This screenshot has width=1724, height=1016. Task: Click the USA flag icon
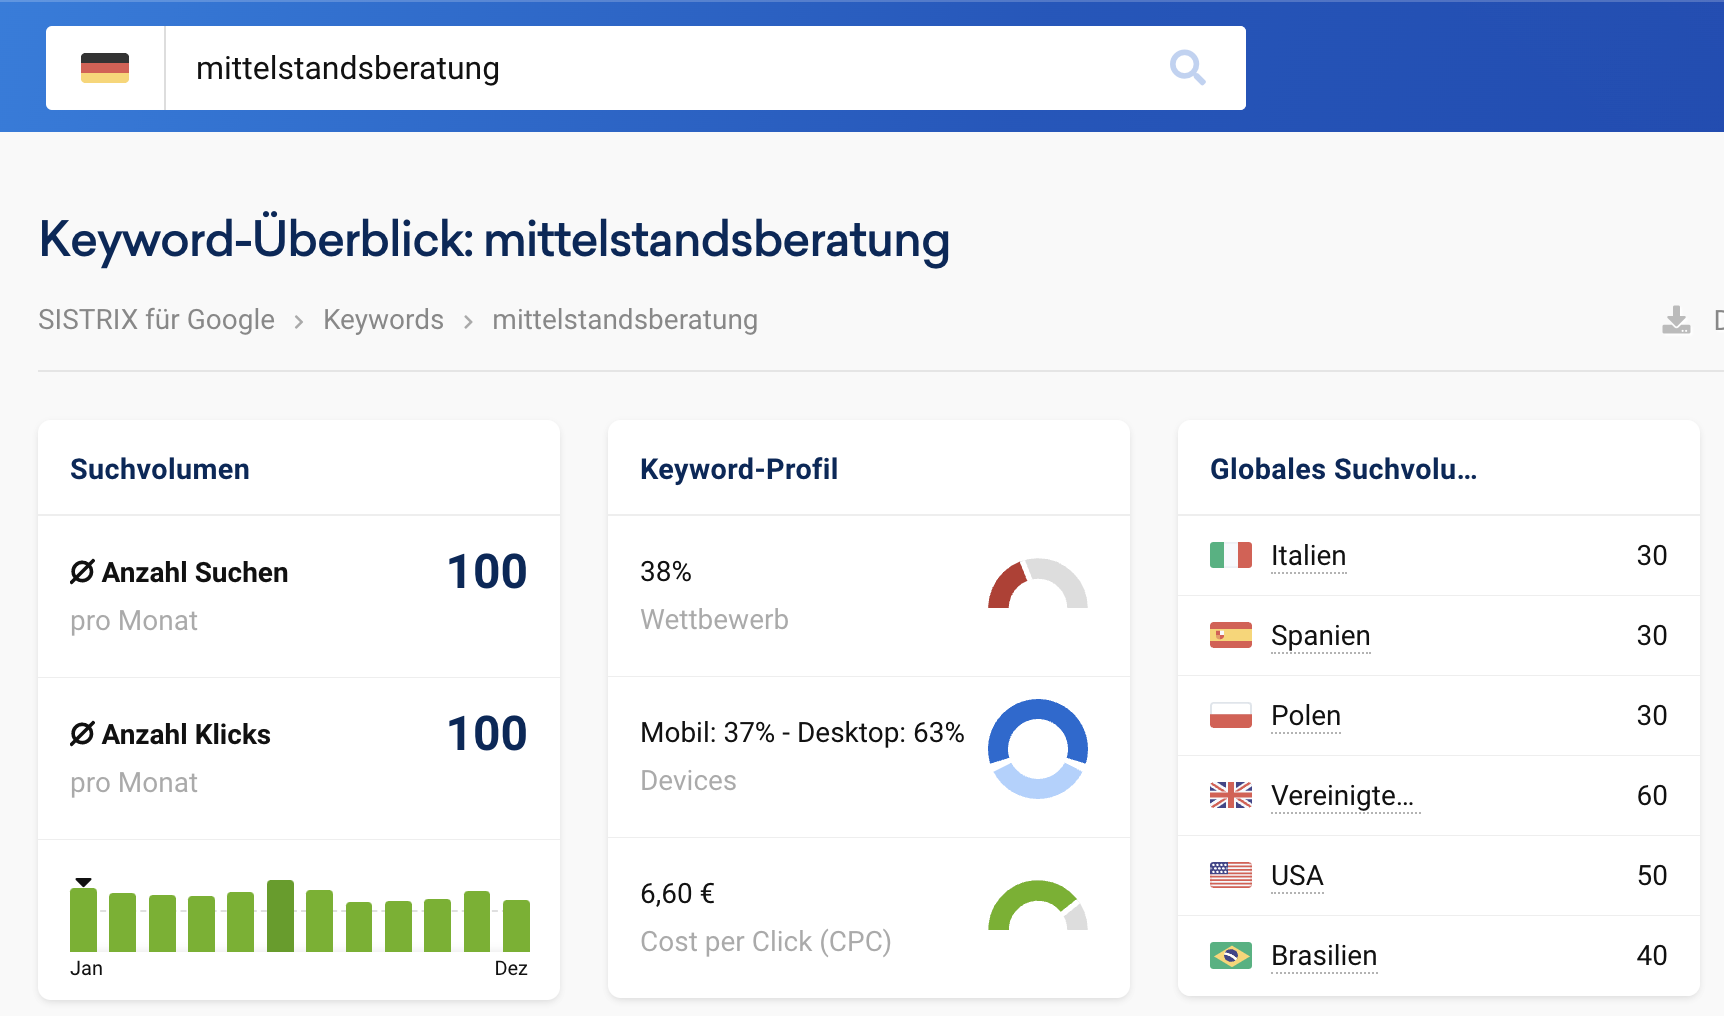[x=1230, y=875]
